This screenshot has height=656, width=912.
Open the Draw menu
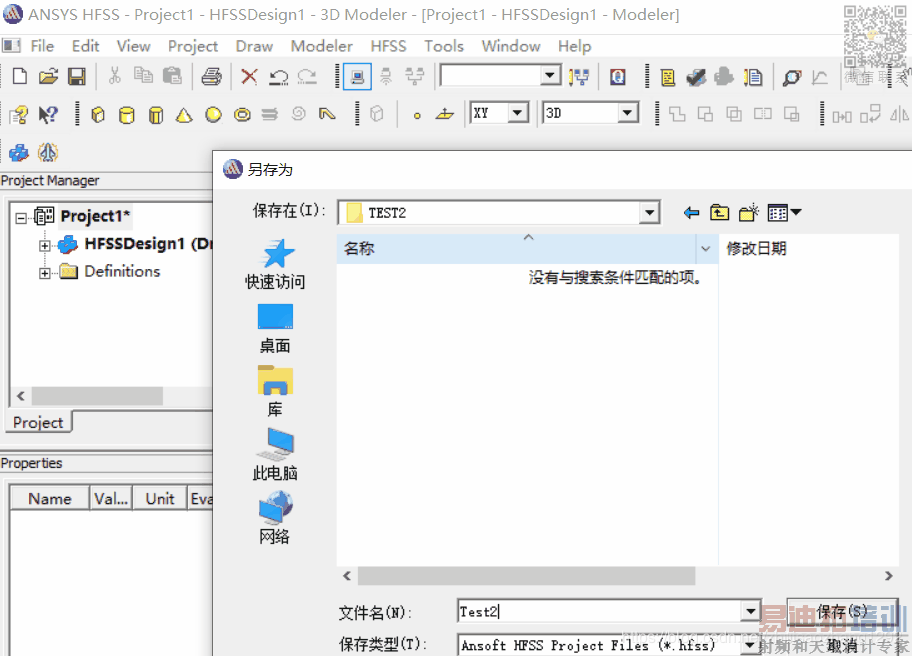click(x=254, y=46)
